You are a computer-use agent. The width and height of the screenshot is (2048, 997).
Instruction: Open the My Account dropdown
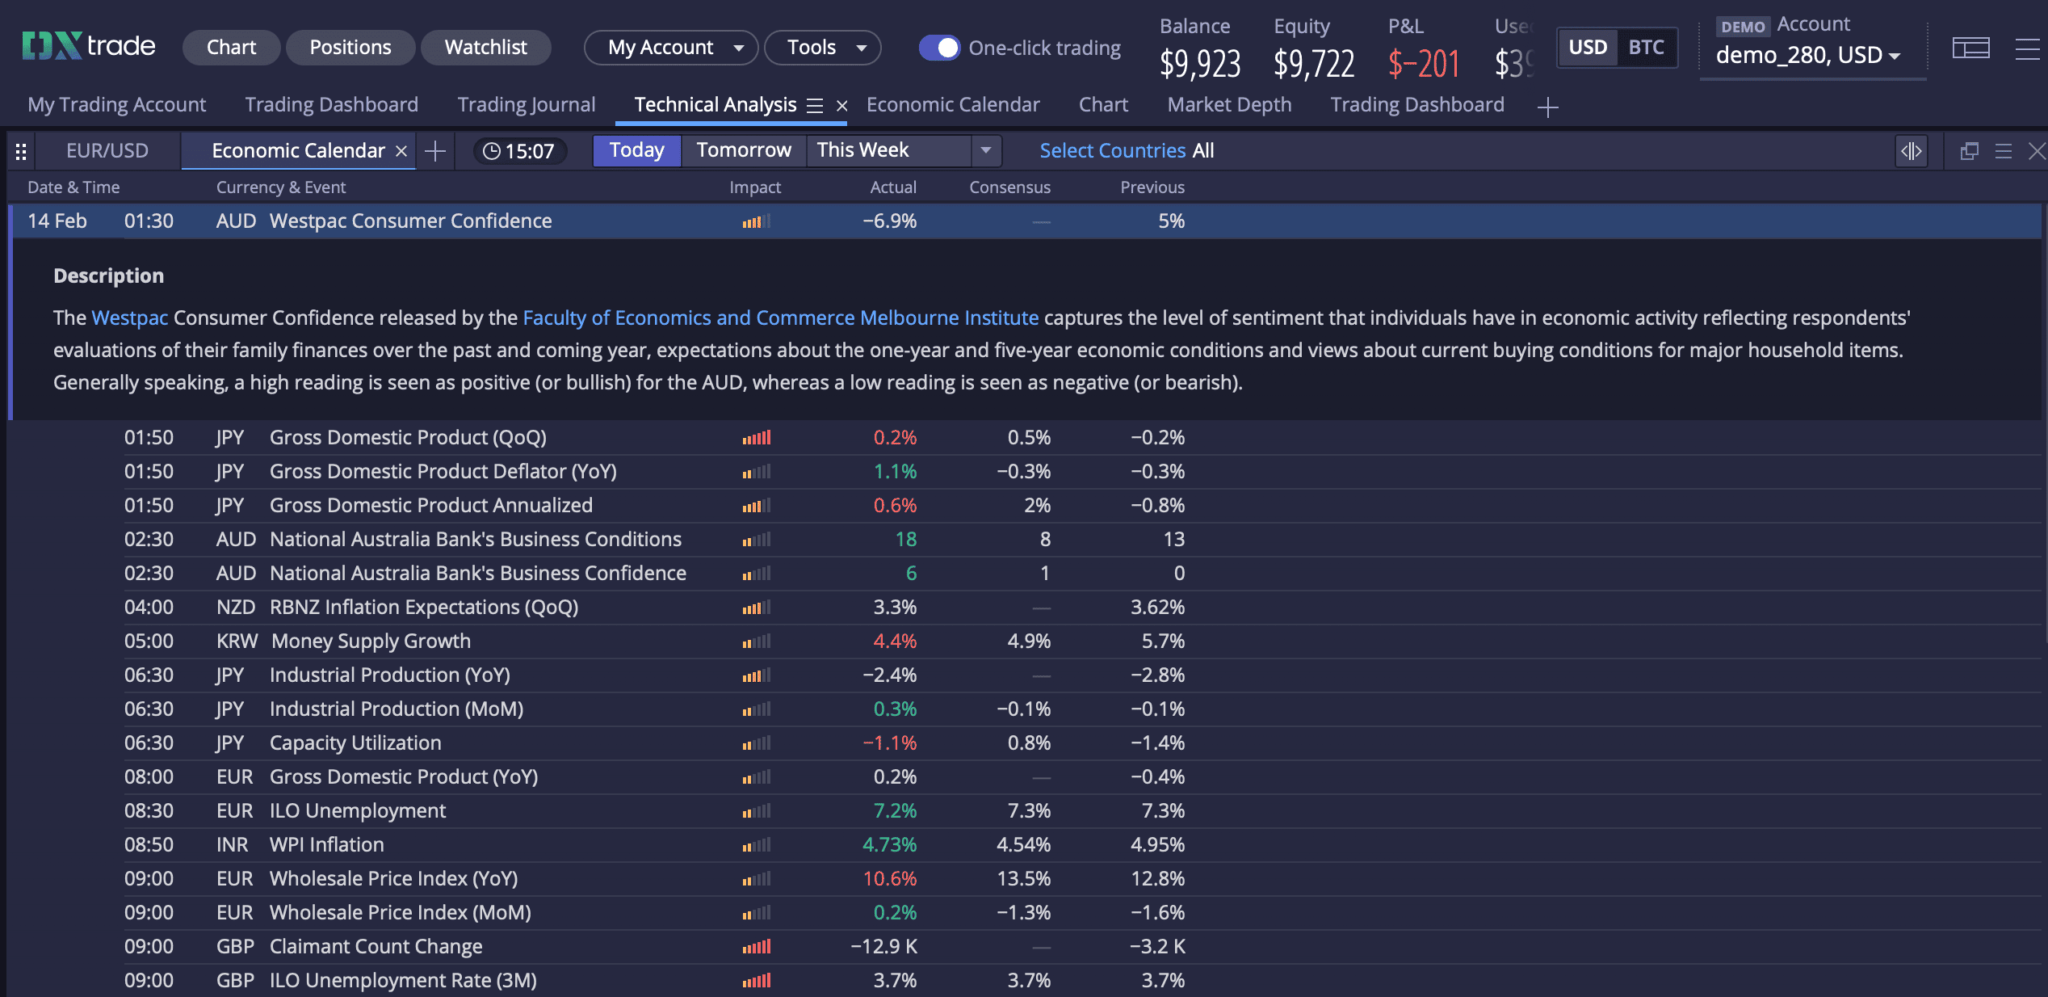pos(670,47)
